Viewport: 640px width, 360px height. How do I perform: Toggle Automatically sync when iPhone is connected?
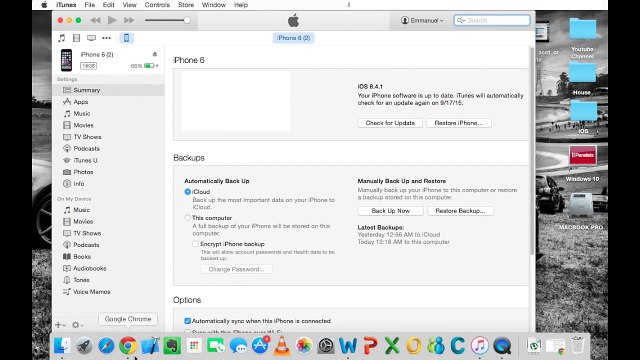tap(187, 321)
